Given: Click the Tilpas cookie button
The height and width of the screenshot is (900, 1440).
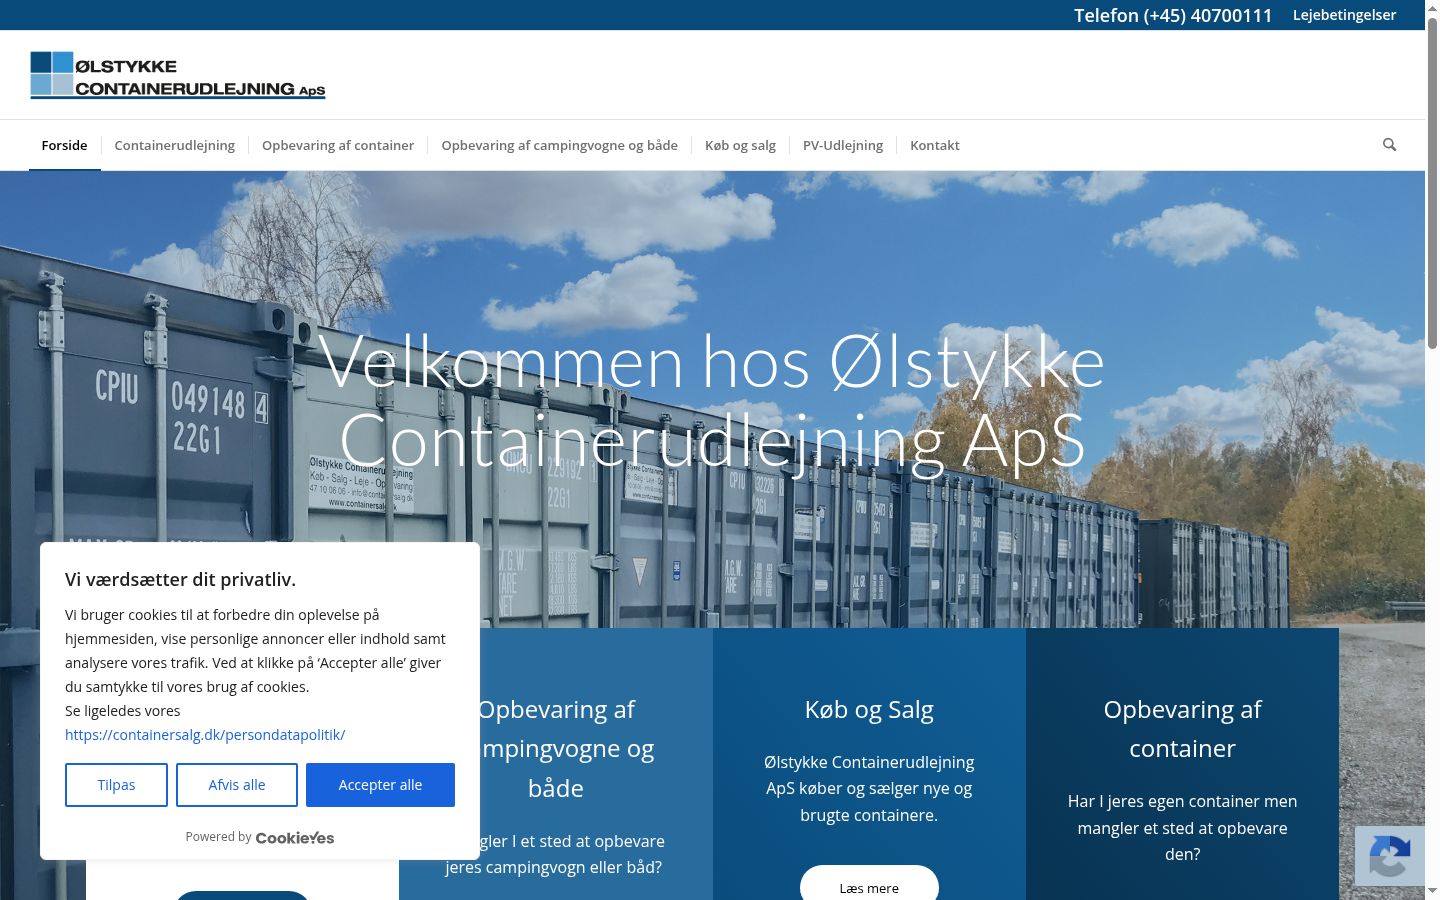Looking at the screenshot, I should click(x=116, y=785).
